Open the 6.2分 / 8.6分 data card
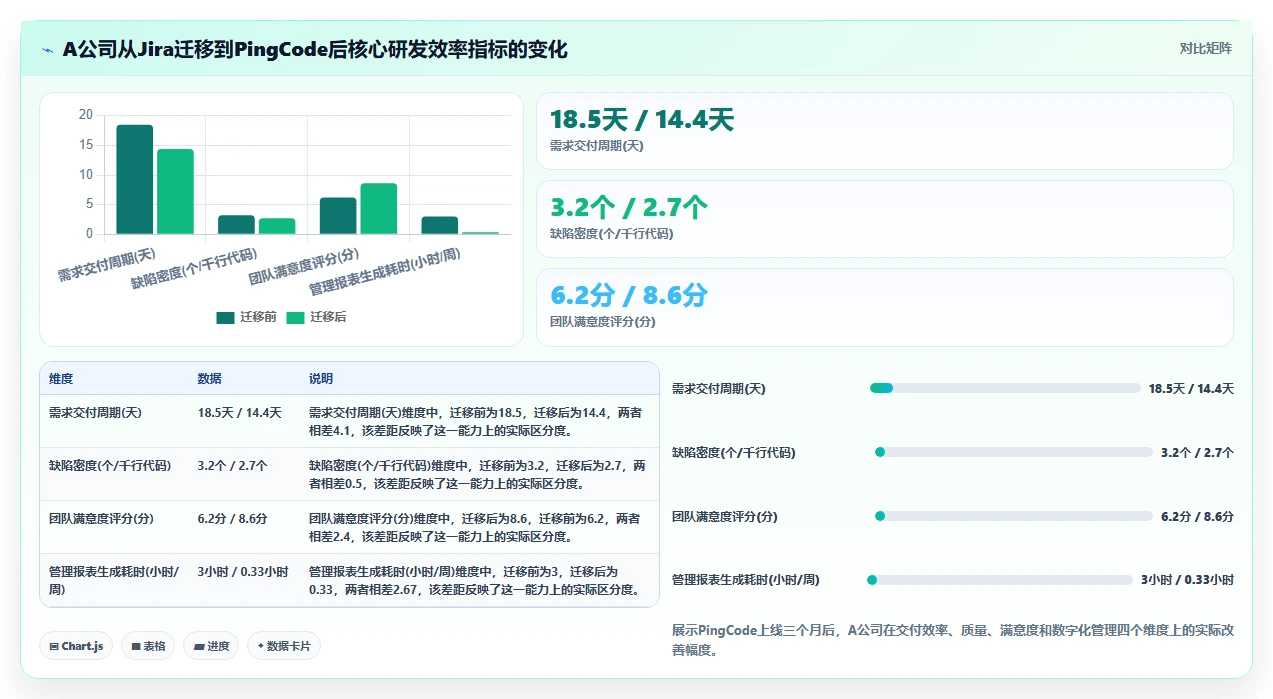 [x=885, y=307]
